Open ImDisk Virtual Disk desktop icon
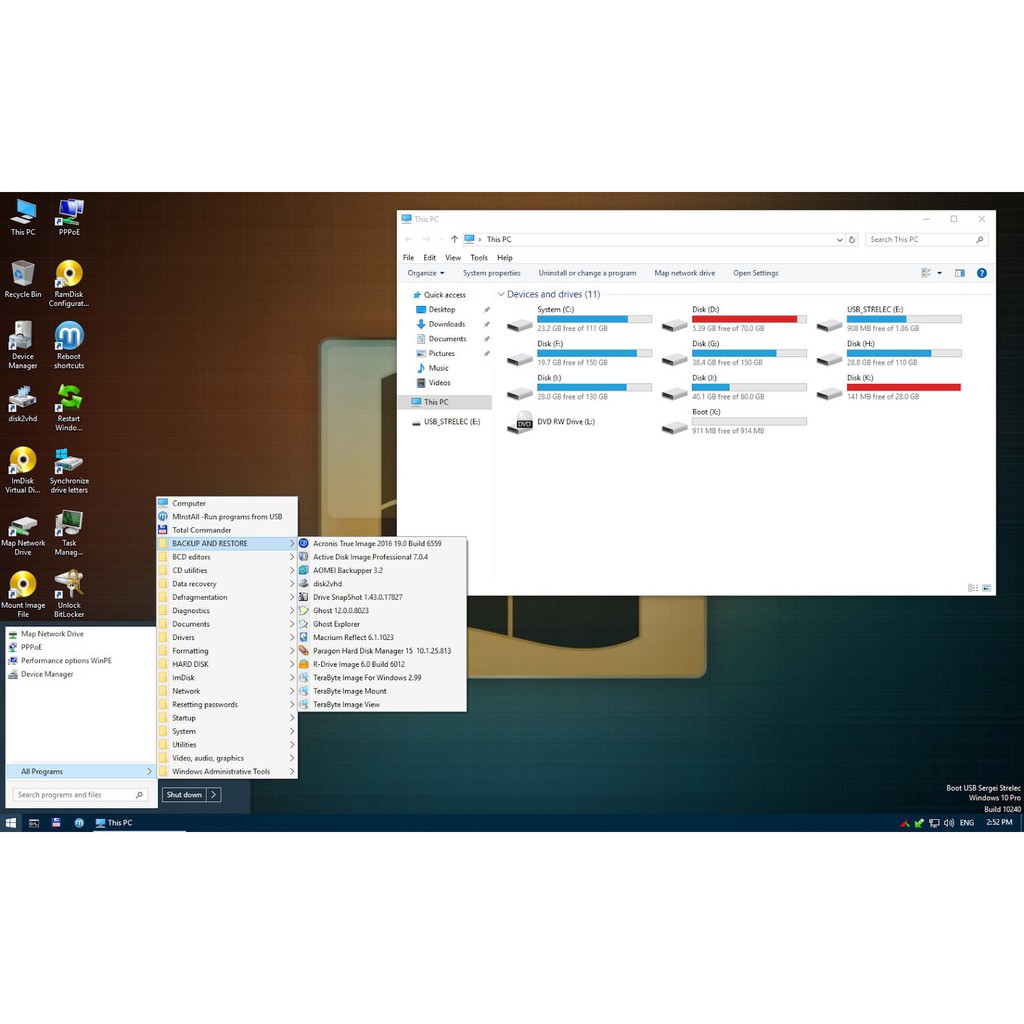 [x=23, y=464]
